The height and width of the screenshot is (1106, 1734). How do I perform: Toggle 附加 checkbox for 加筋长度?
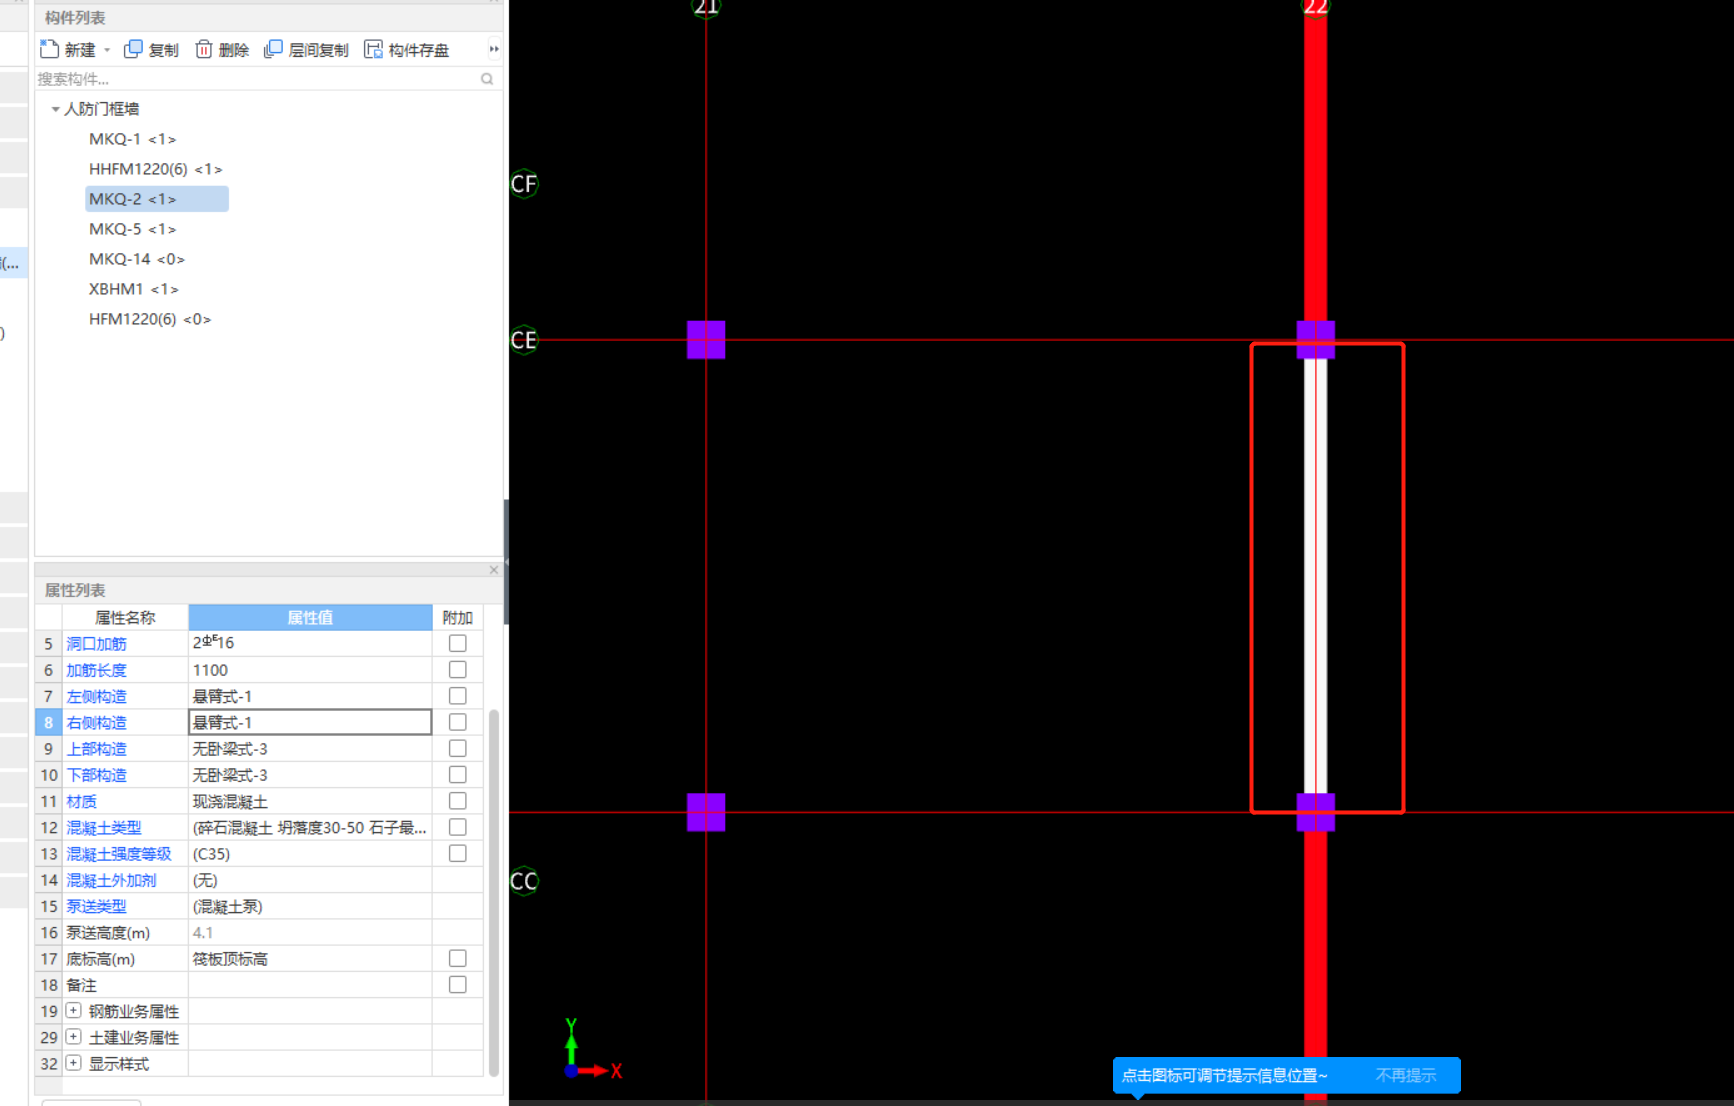tap(458, 669)
